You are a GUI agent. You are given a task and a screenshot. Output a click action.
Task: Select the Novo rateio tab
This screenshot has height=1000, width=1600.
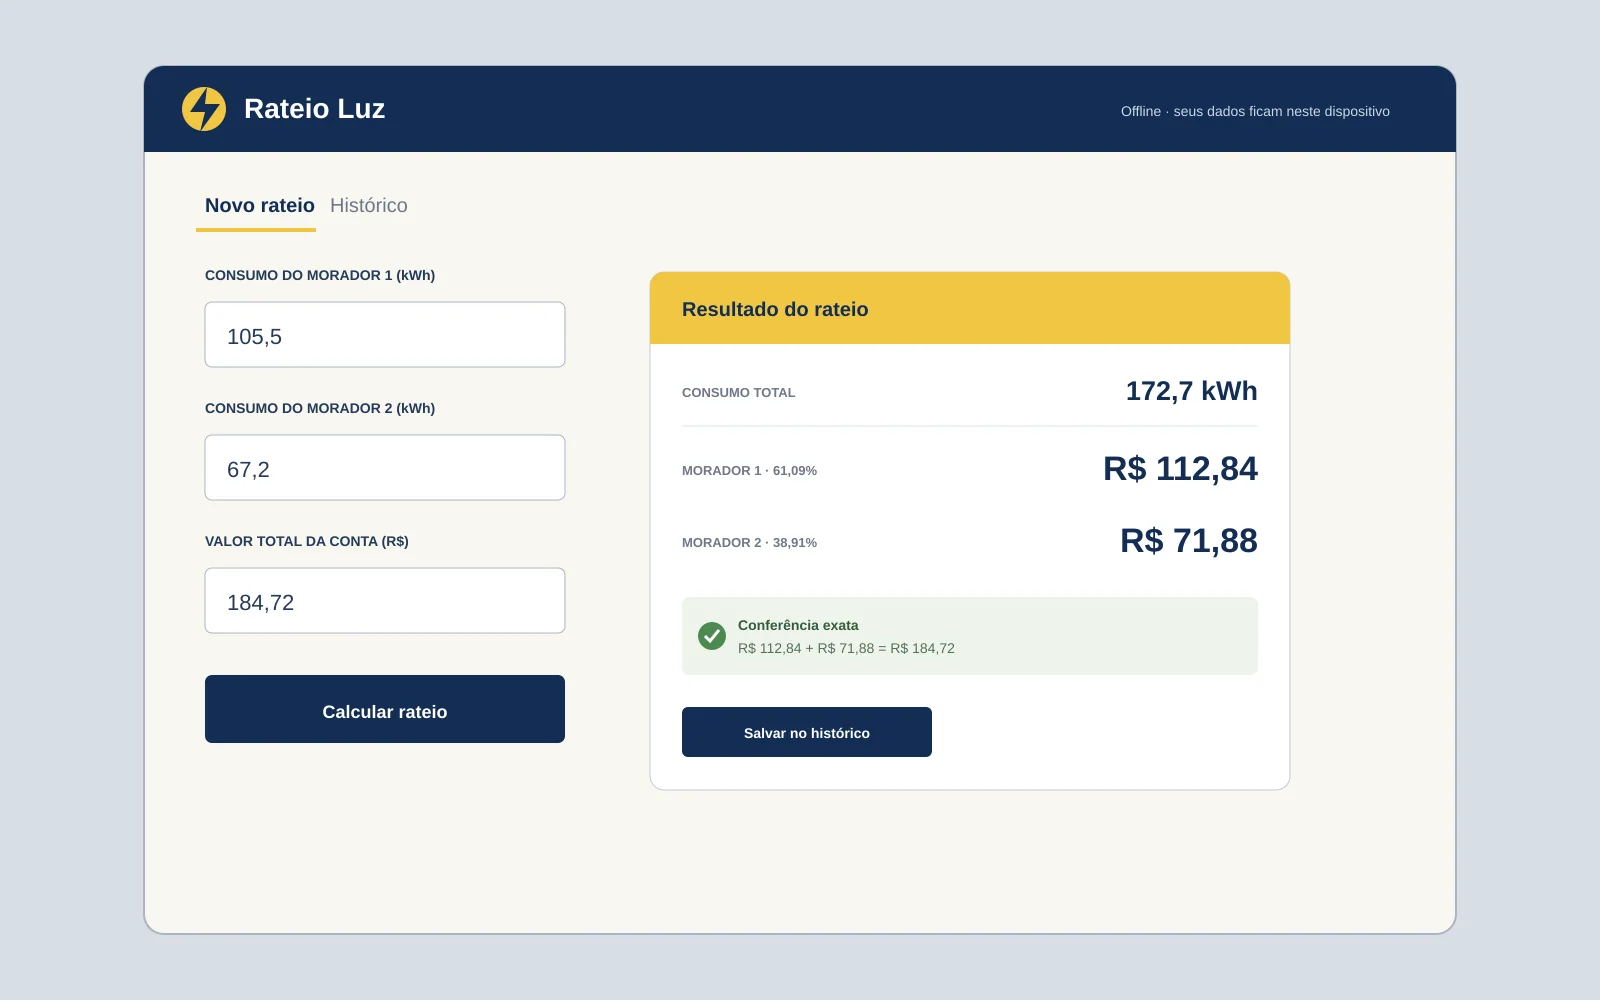pos(260,205)
